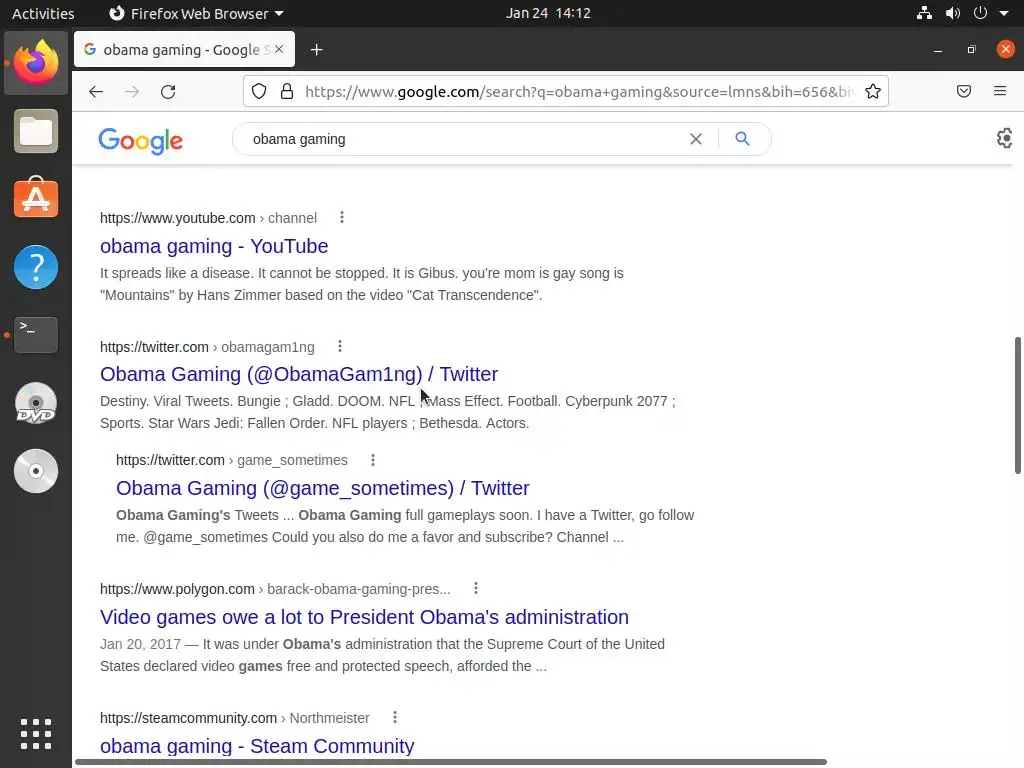Open three-dot menu for polygon.com result
Image resolution: width=1024 pixels, height=768 pixels.
(476, 588)
